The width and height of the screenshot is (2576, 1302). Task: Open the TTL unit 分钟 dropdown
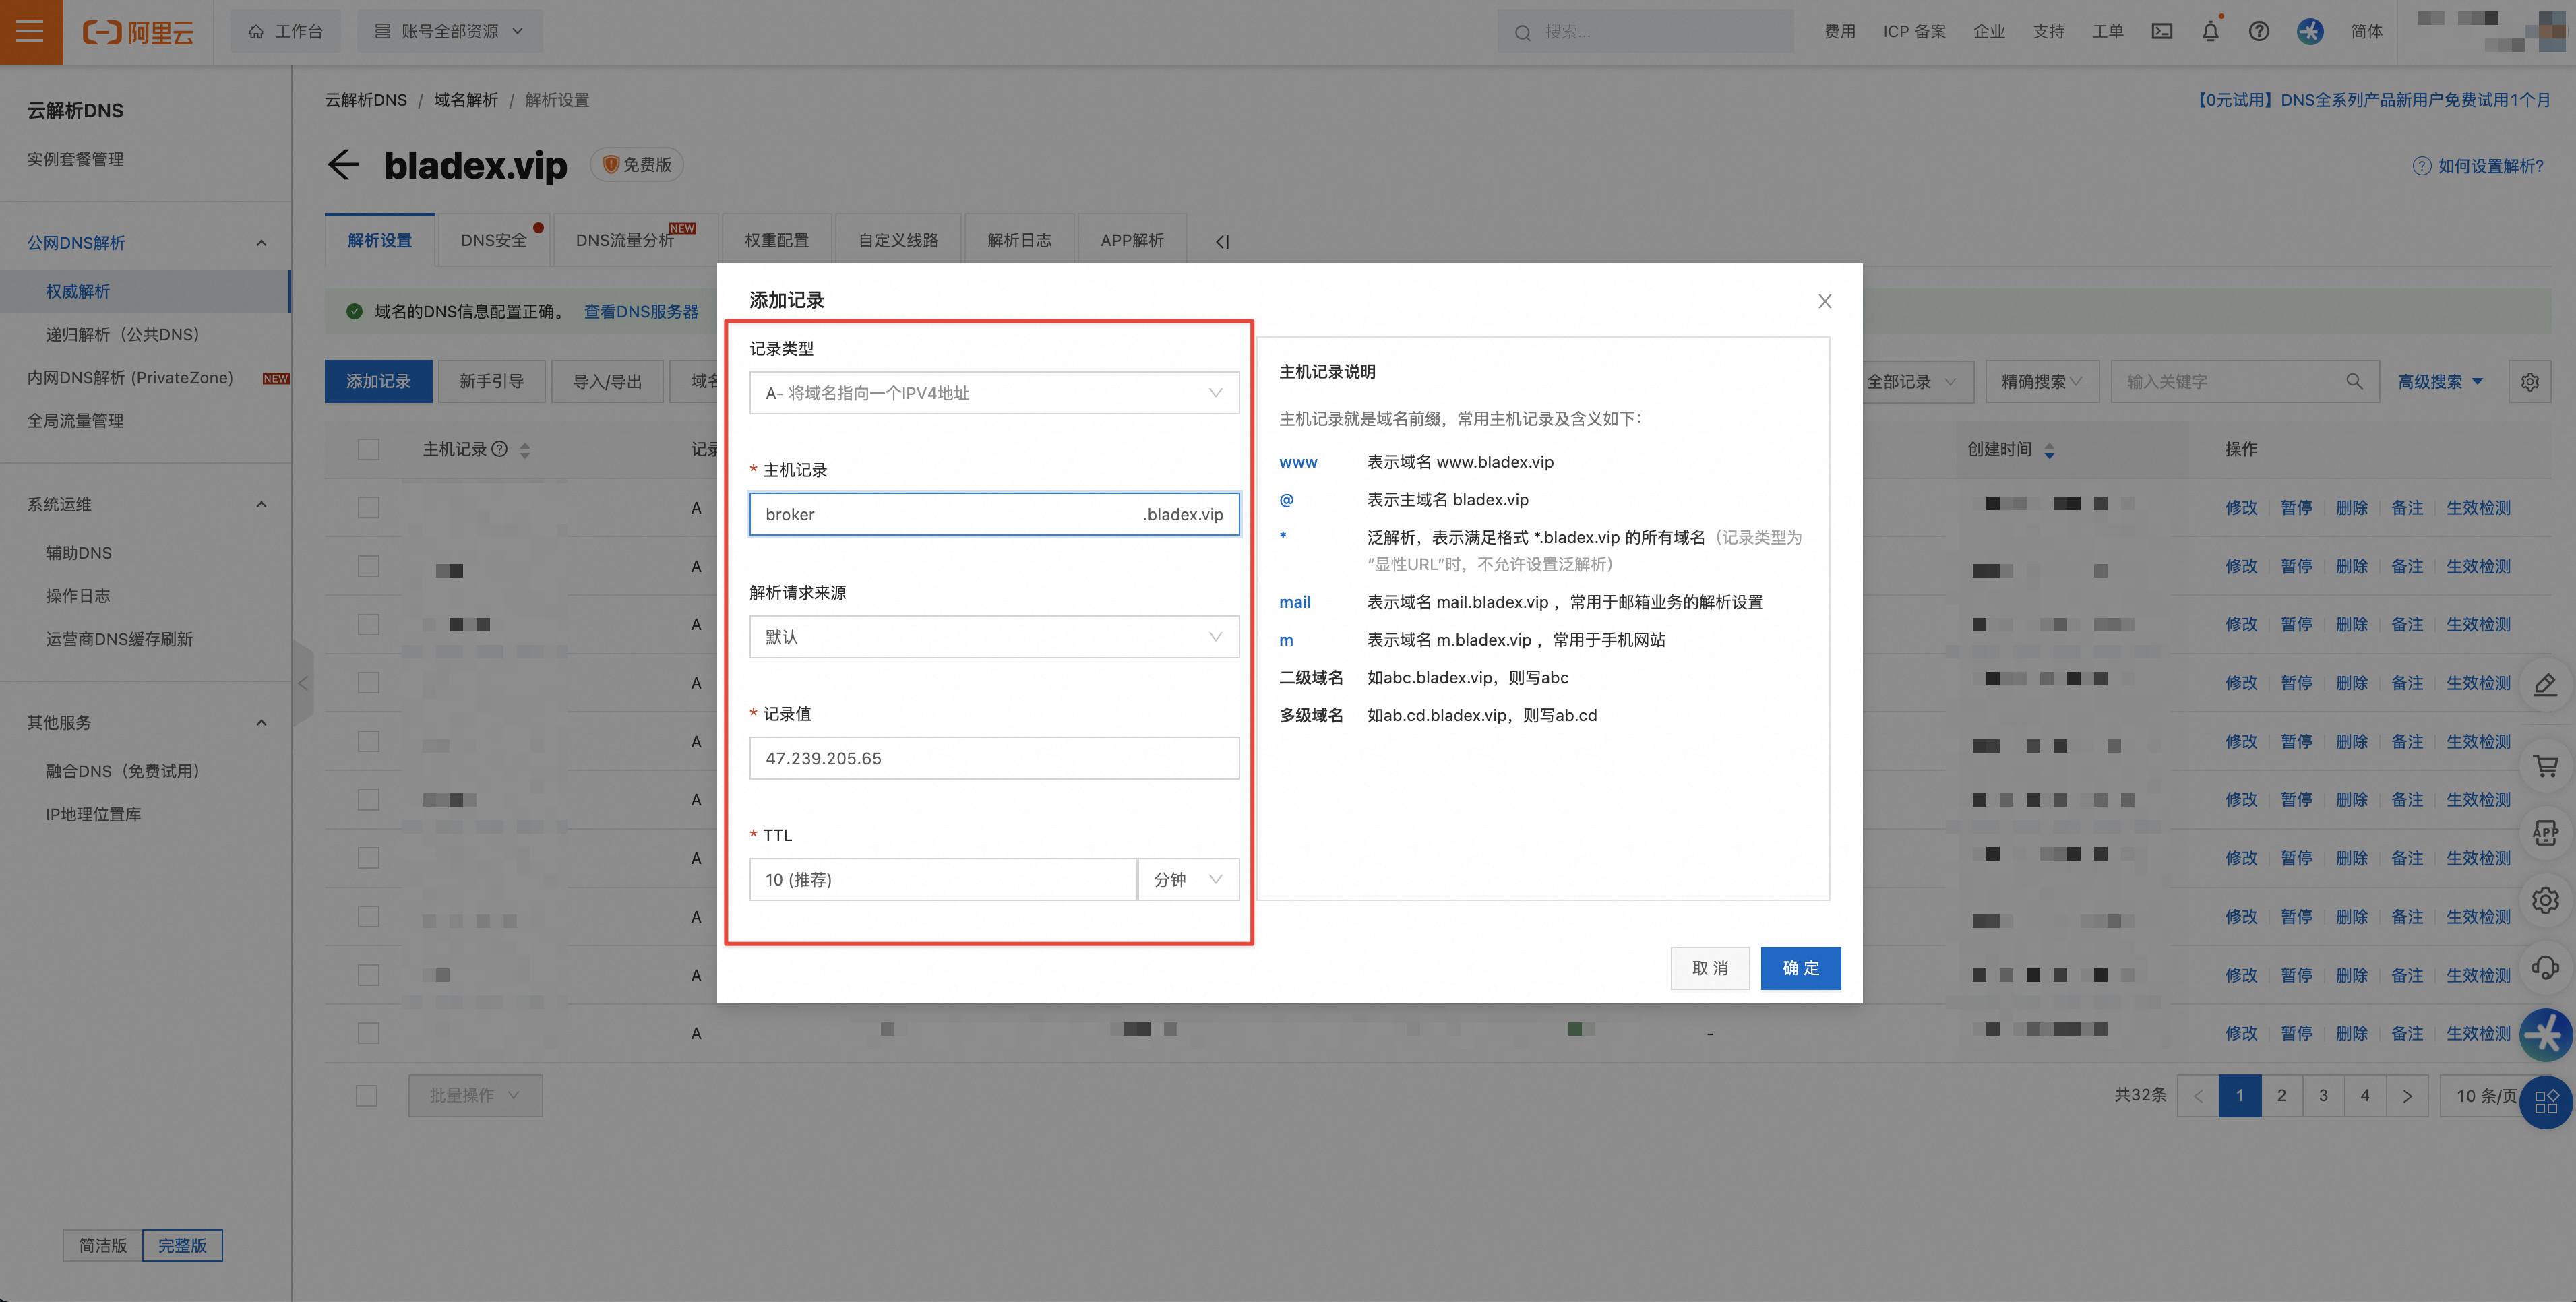tap(1188, 880)
